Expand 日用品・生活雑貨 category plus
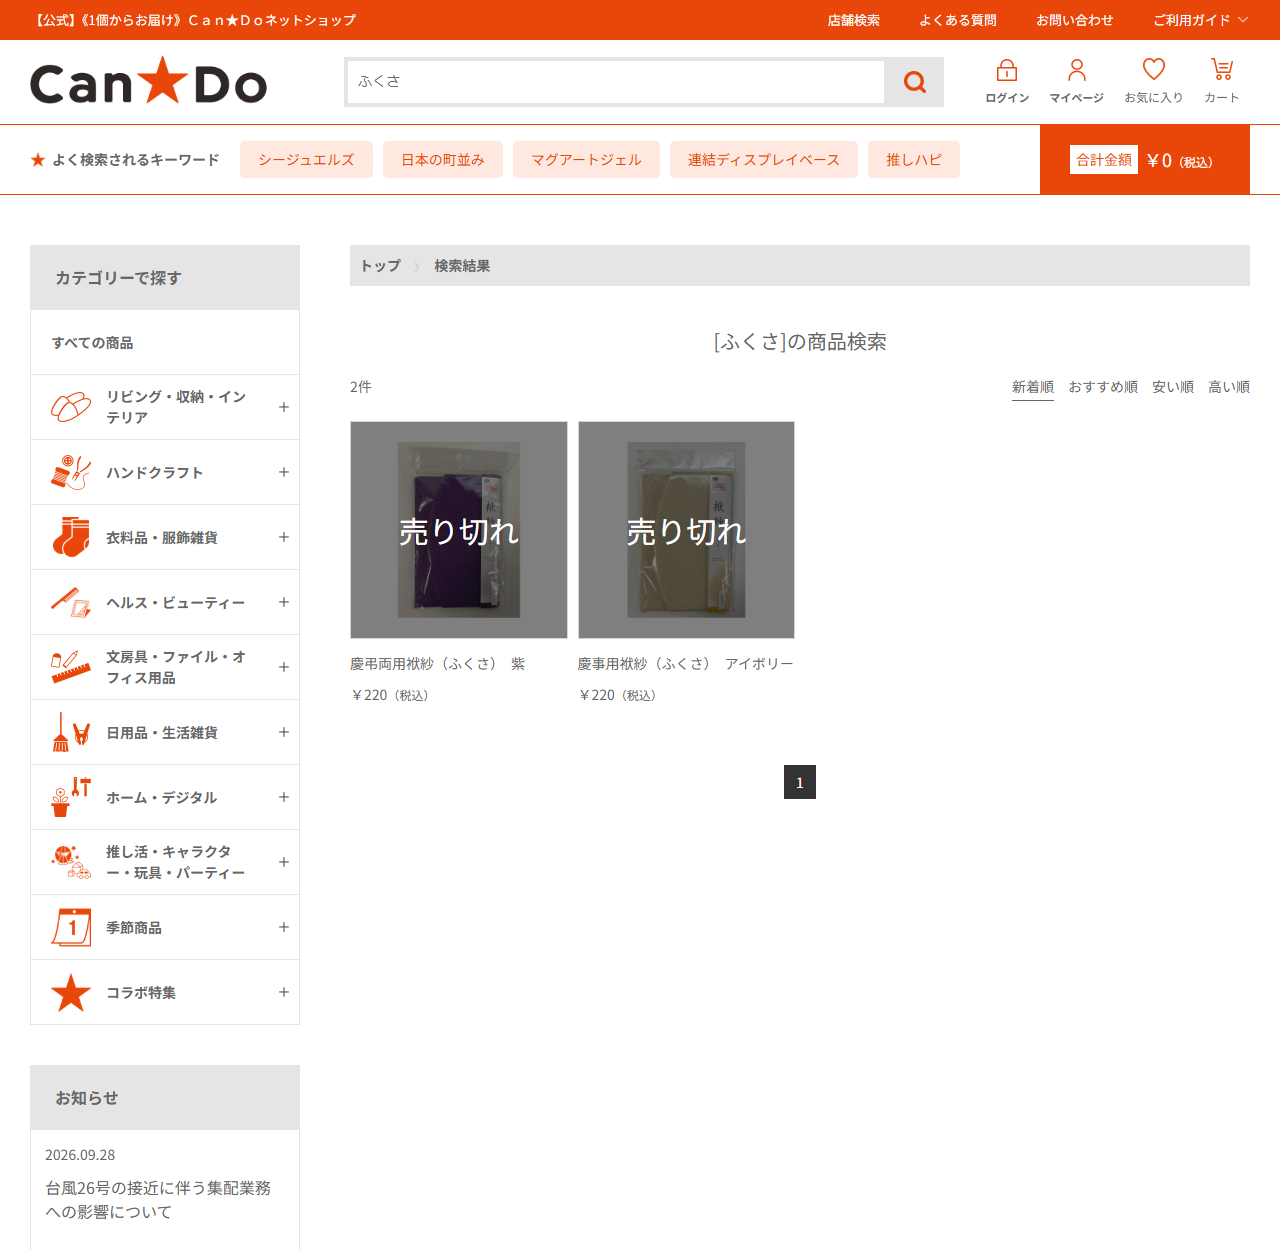Screen dimensions: 1280x1250 click(284, 732)
